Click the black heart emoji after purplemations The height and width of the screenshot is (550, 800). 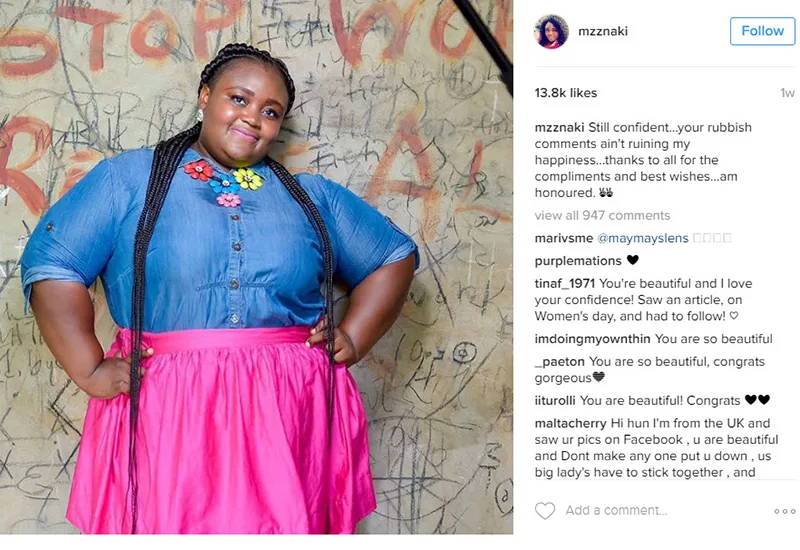[633, 260]
